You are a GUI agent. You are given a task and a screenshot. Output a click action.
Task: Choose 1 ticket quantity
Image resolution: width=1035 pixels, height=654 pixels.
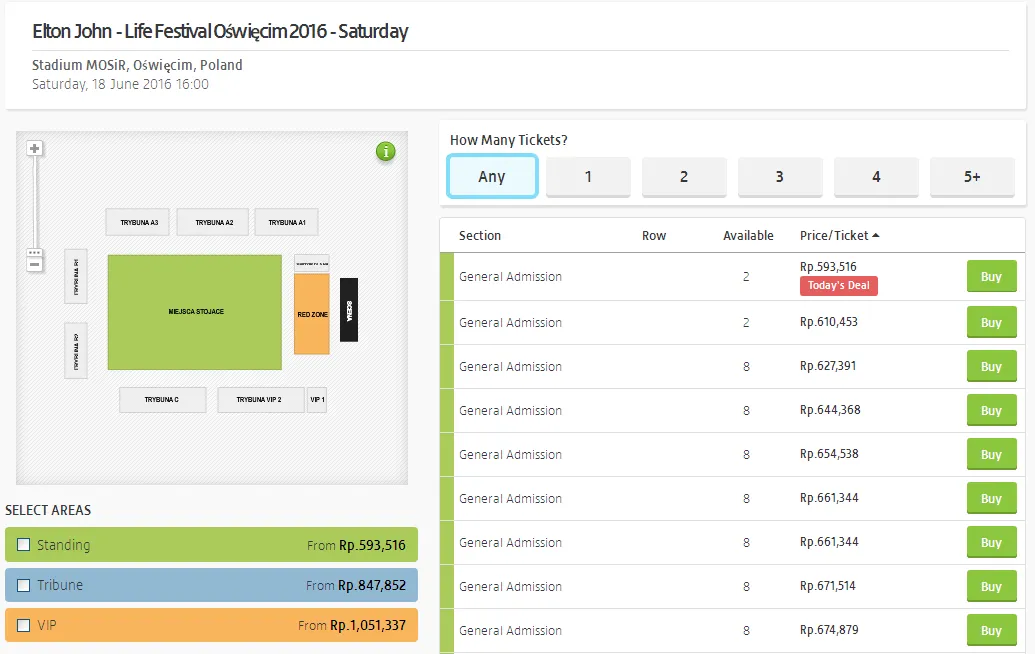pyautogui.click(x=588, y=177)
